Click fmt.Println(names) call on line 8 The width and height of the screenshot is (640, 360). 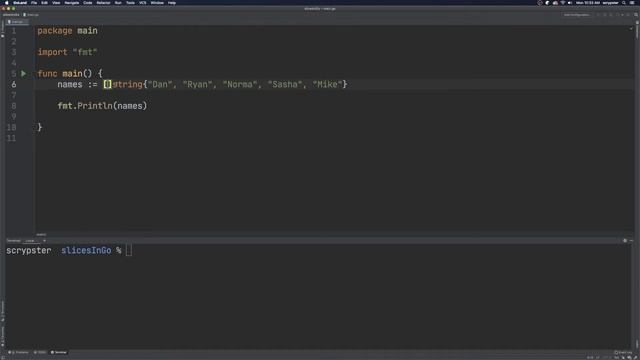click(x=102, y=106)
